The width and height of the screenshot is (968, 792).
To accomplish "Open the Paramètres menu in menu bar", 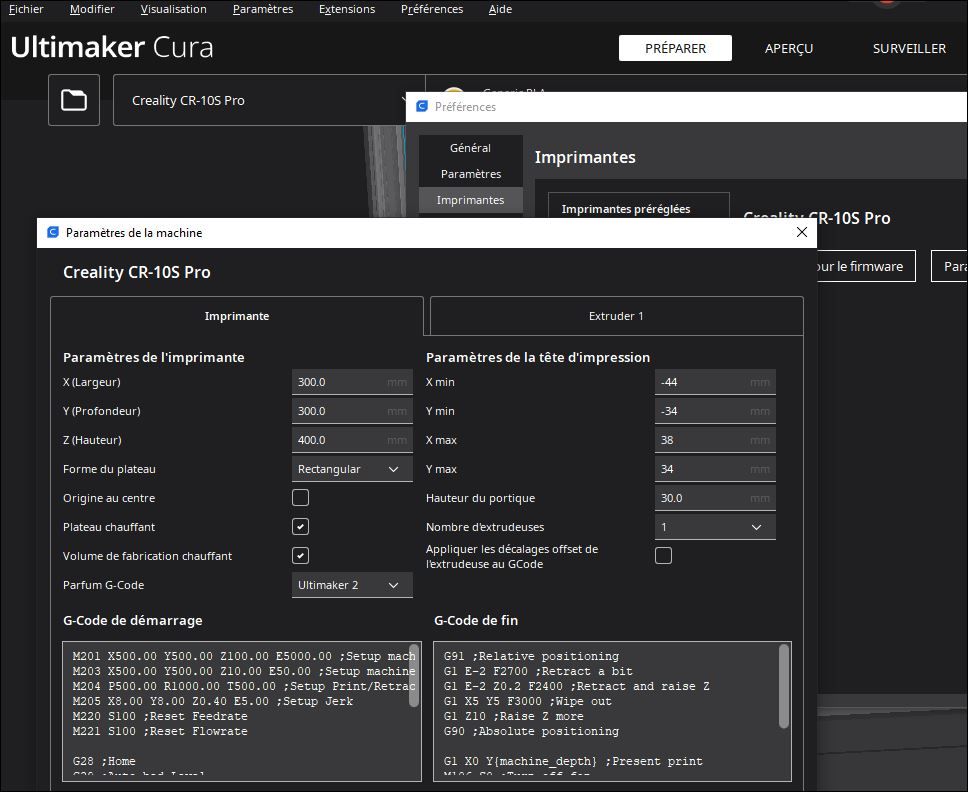I will [263, 9].
